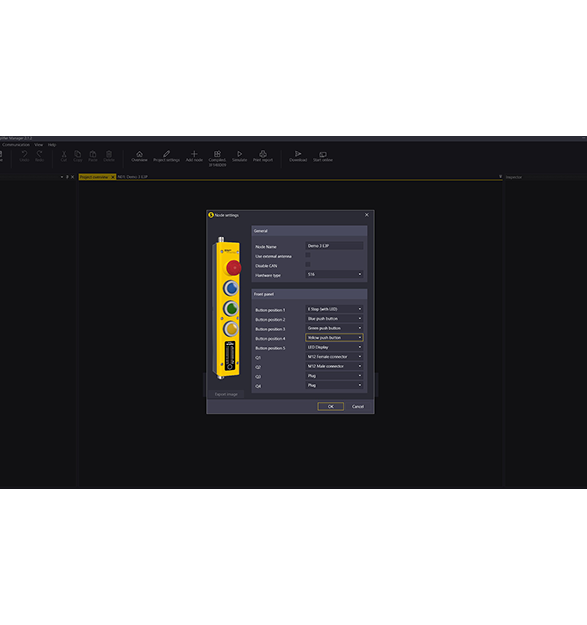Image resolution: width=587 pixels, height=625 pixels.
Task: Open the Help menu
Action: tap(52, 145)
